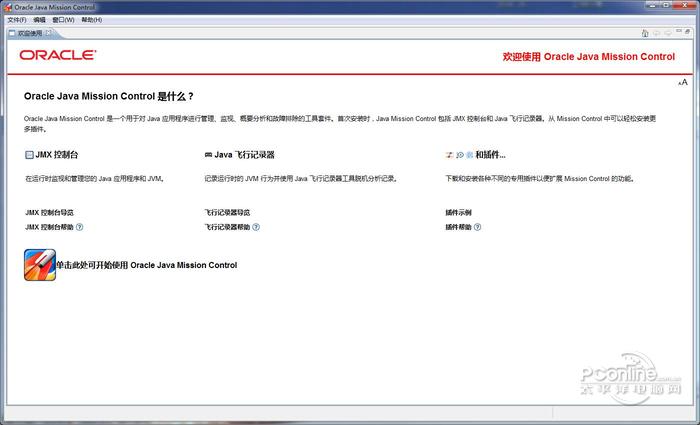Click the navigate forward arrow icon
The height and width of the screenshot is (425, 700).
tap(668, 33)
